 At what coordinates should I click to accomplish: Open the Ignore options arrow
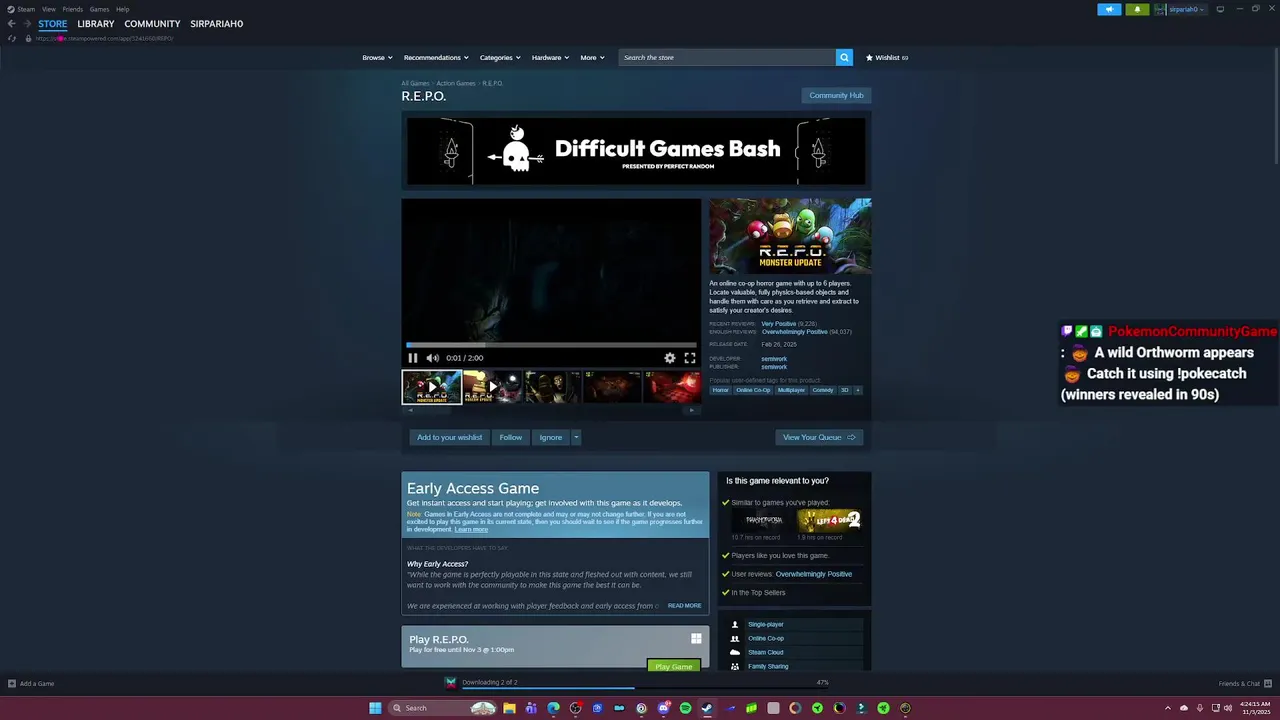(x=575, y=437)
